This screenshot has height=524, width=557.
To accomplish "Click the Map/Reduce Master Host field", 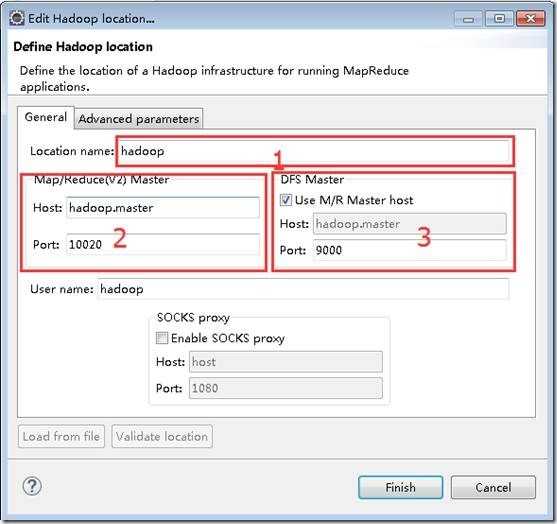I will 163,208.
